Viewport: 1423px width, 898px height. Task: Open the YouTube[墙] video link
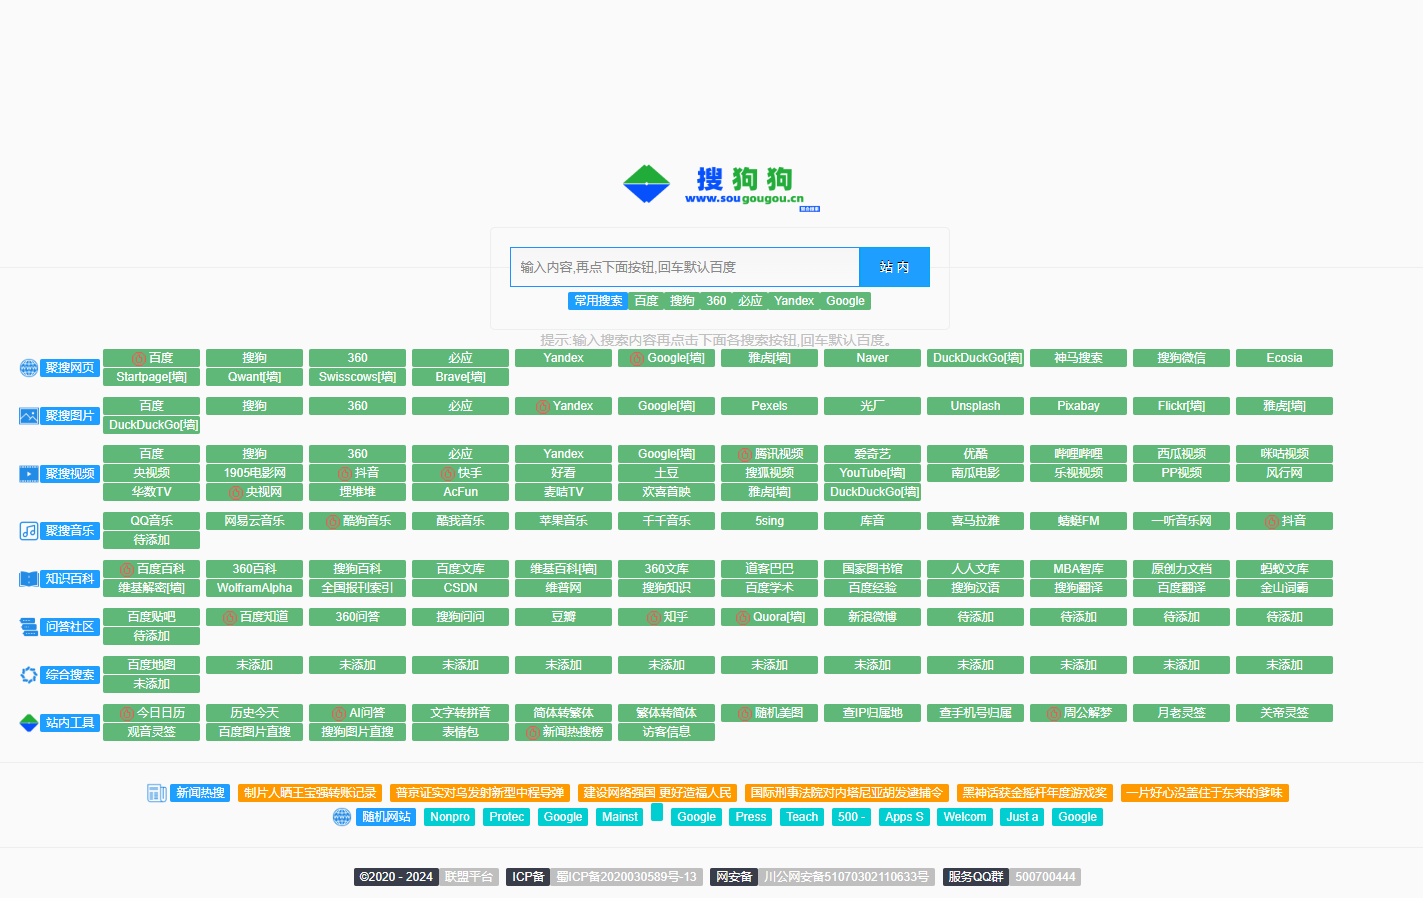click(872, 473)
